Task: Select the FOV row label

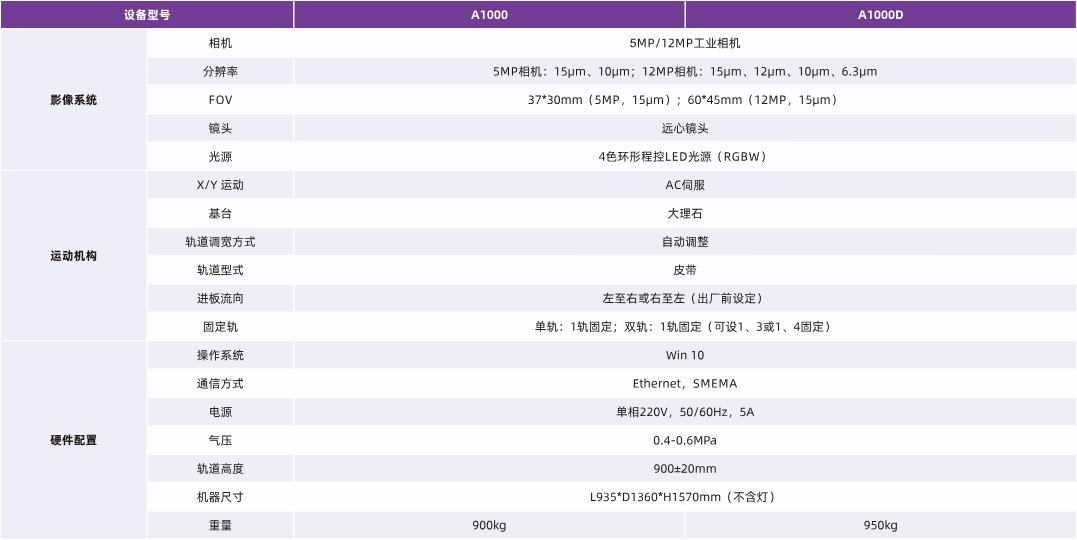Action: click(x=220, y=100)
